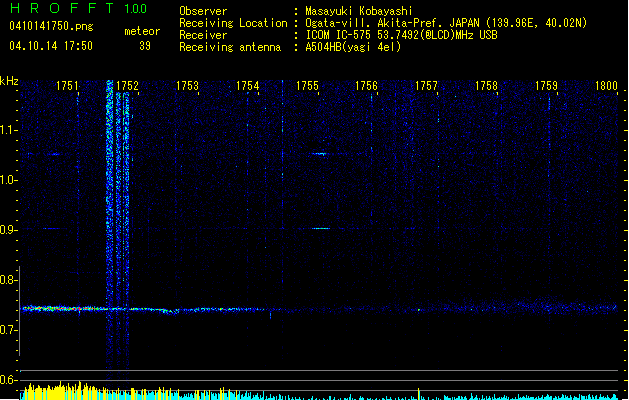Screen dimensions: 629x400
Task: Click the 1.0 kHz axis label
Action: (x=8, y=180)
